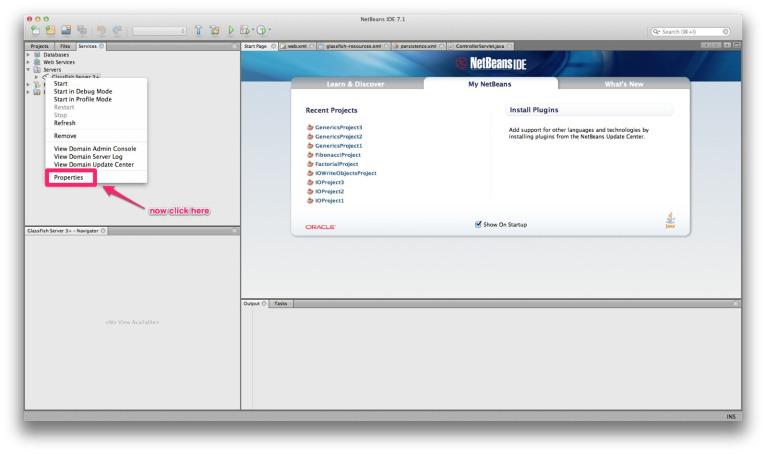The width and height of the screenshot is (766, 454).
Task: Click the Redo toolbar icon
Action: click(117, 30)
